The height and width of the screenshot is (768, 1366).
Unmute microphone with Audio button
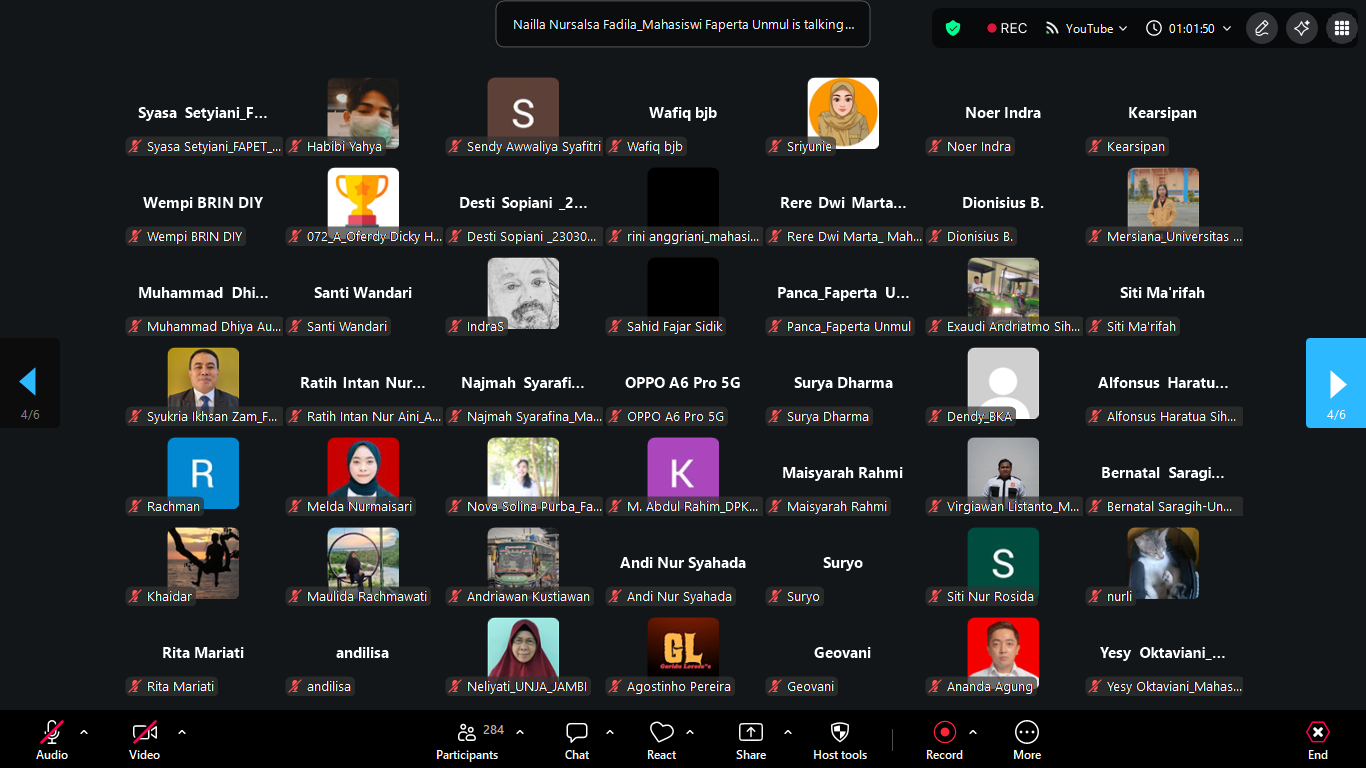coord(52,740)
